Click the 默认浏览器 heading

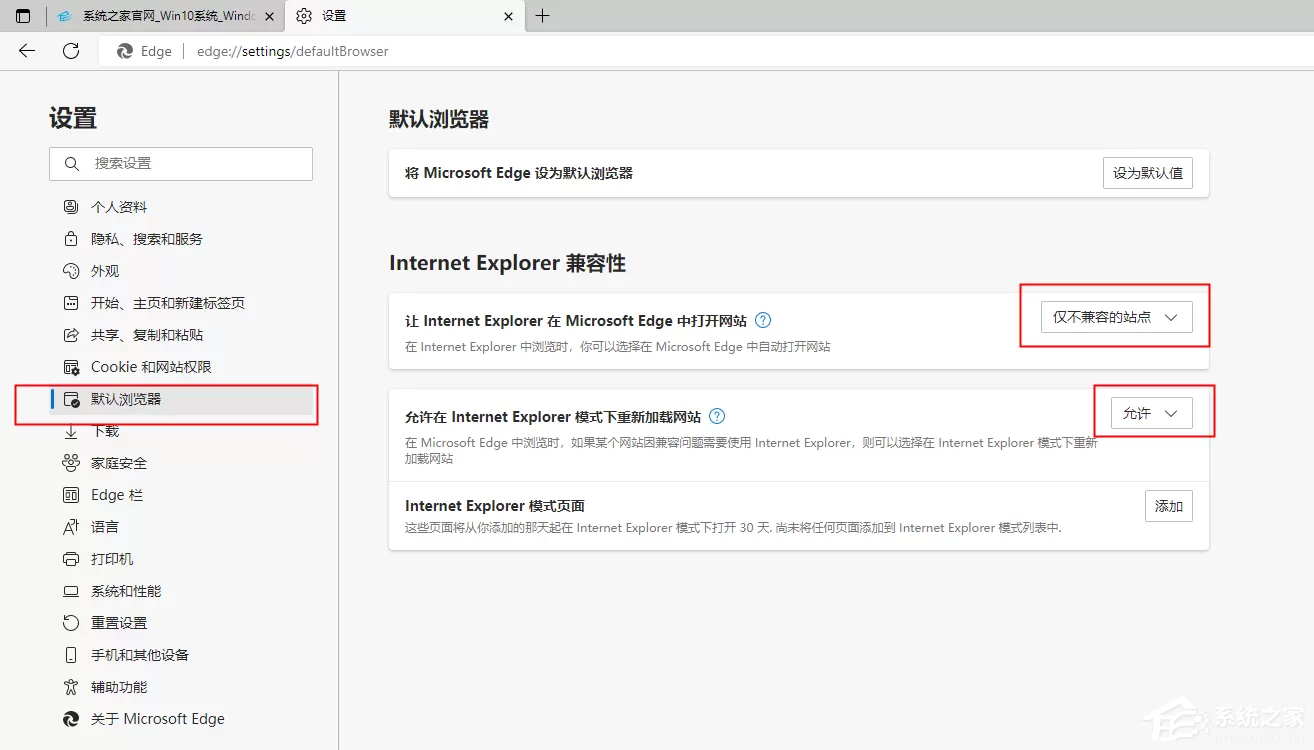coord(439,120)
